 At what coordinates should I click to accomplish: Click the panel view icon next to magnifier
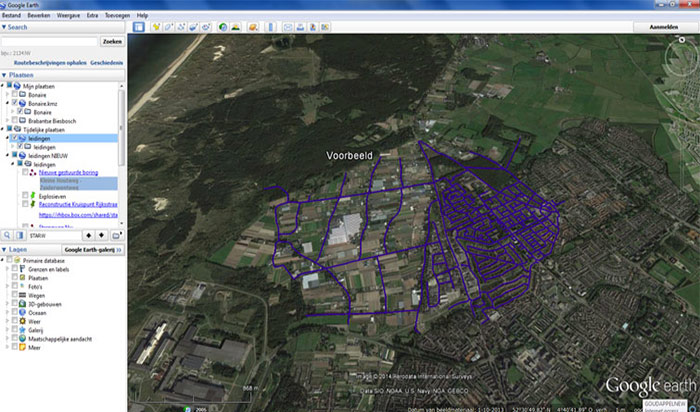pyautogui.click(x=20, y=235)
